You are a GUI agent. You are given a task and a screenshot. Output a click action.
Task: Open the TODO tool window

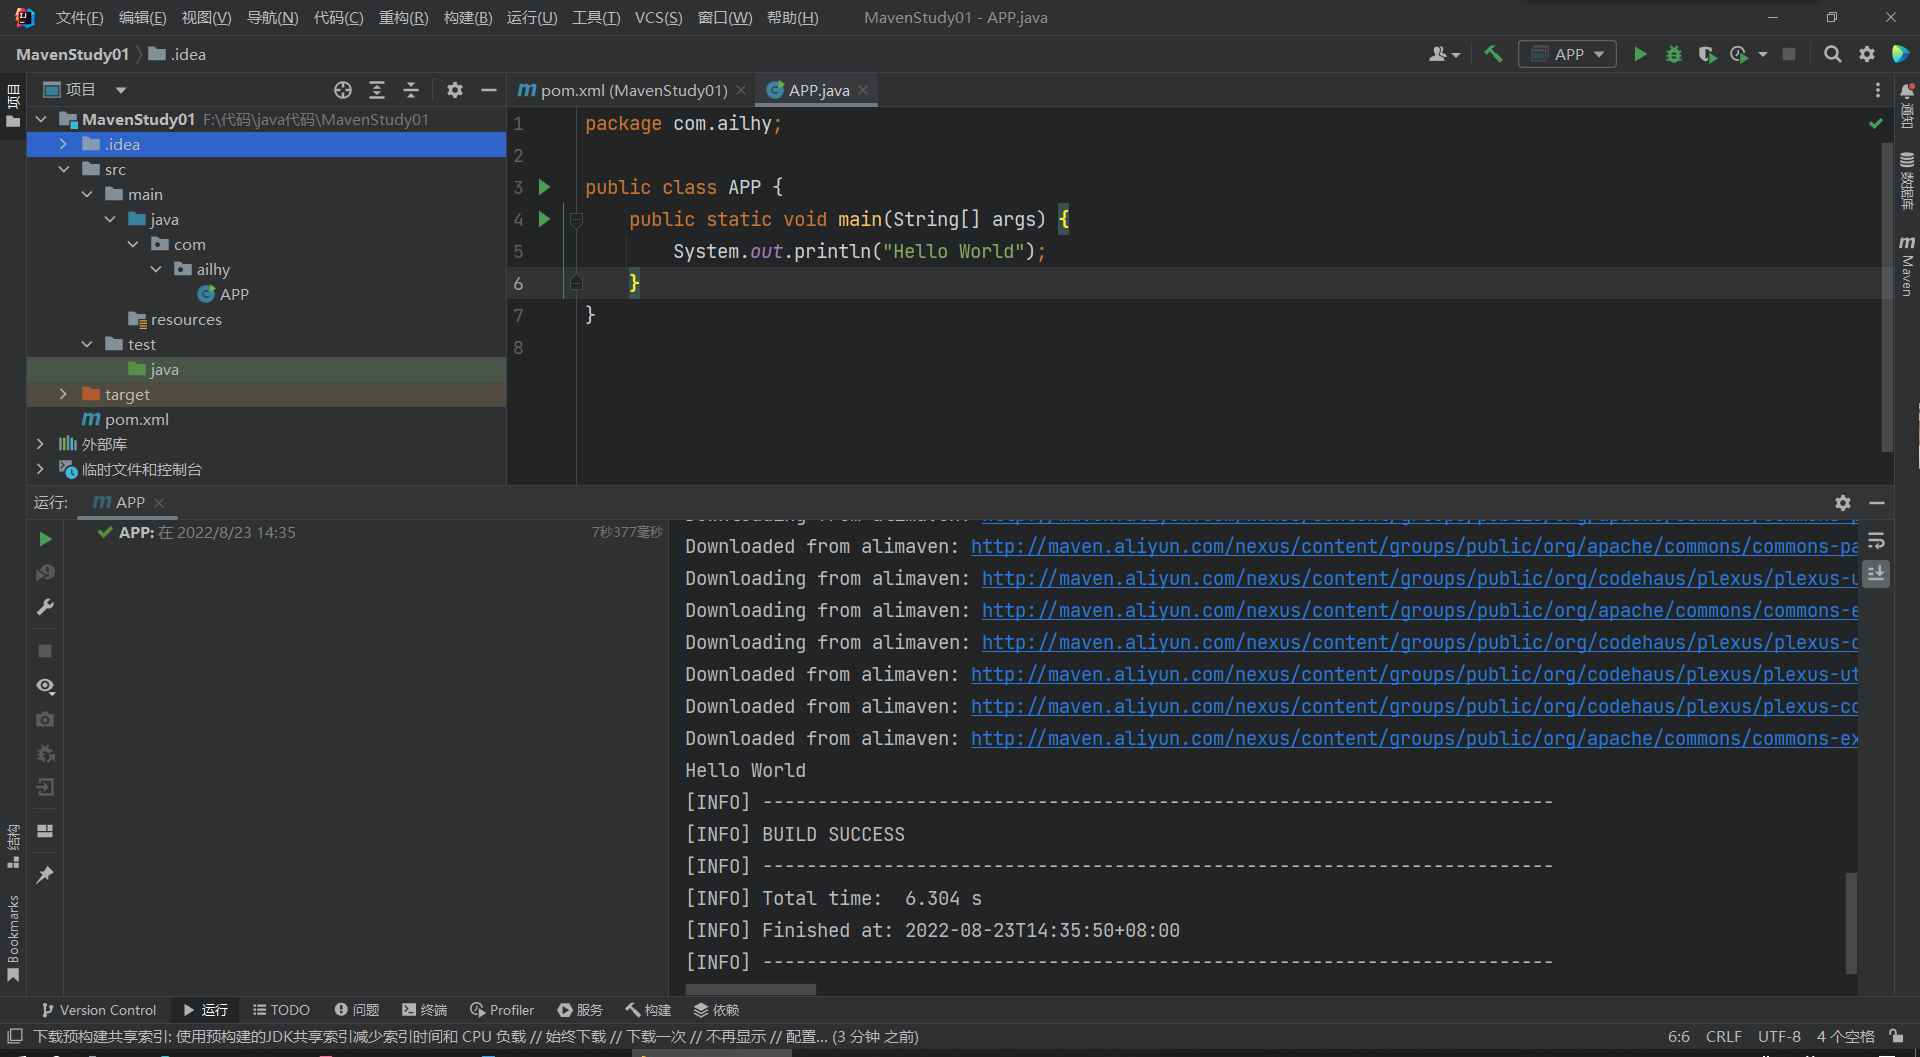click(281, 1010)
